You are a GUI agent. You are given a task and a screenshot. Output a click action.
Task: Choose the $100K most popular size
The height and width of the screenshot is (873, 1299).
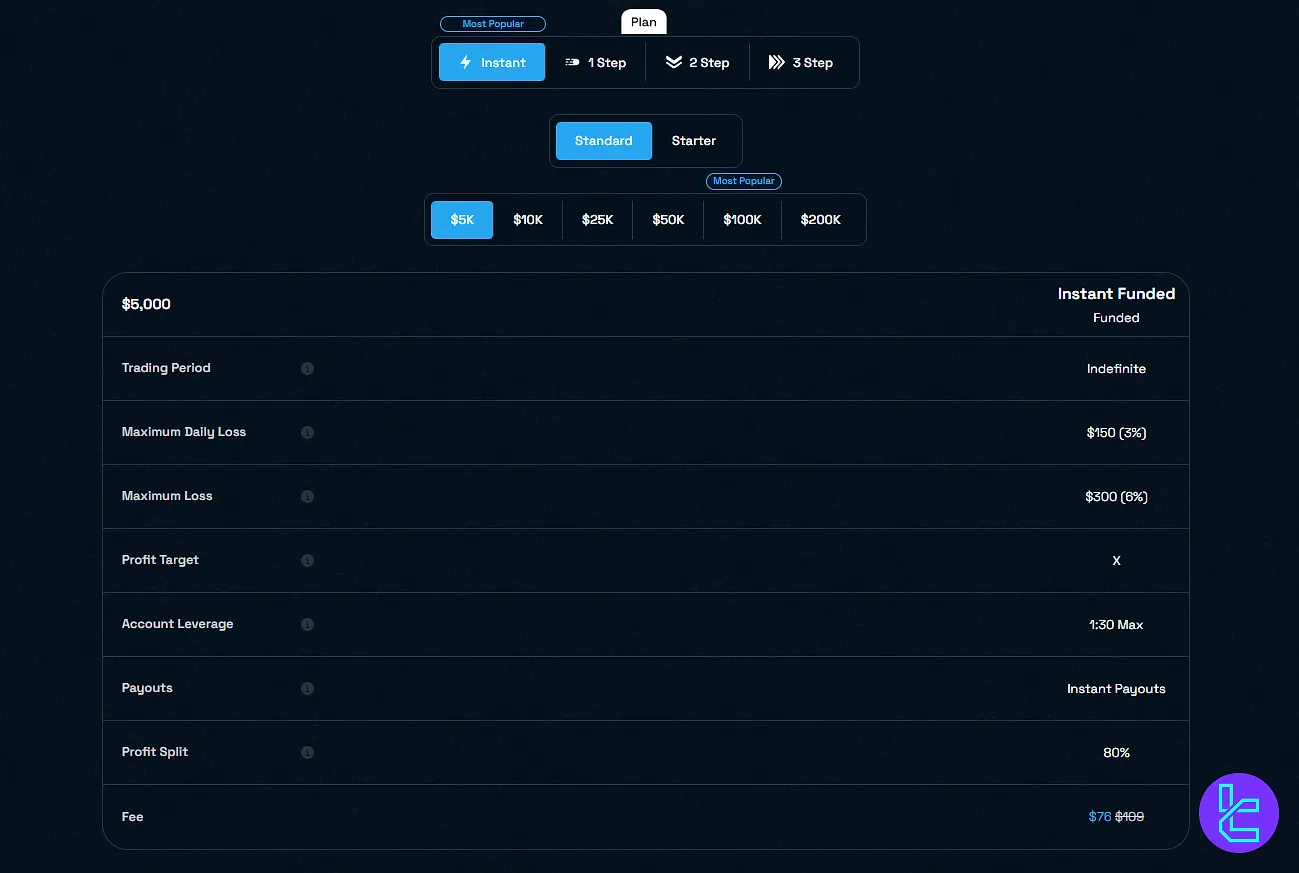pos(742,220)
